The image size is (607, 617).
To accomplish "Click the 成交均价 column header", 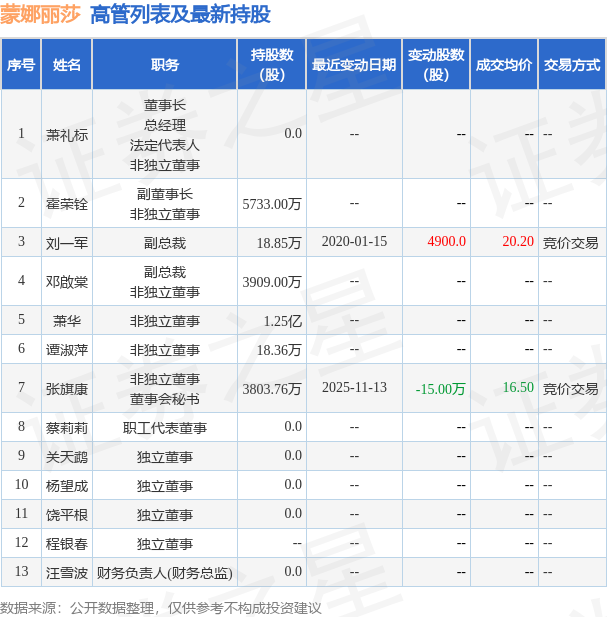I will click(x=504, y=65).
